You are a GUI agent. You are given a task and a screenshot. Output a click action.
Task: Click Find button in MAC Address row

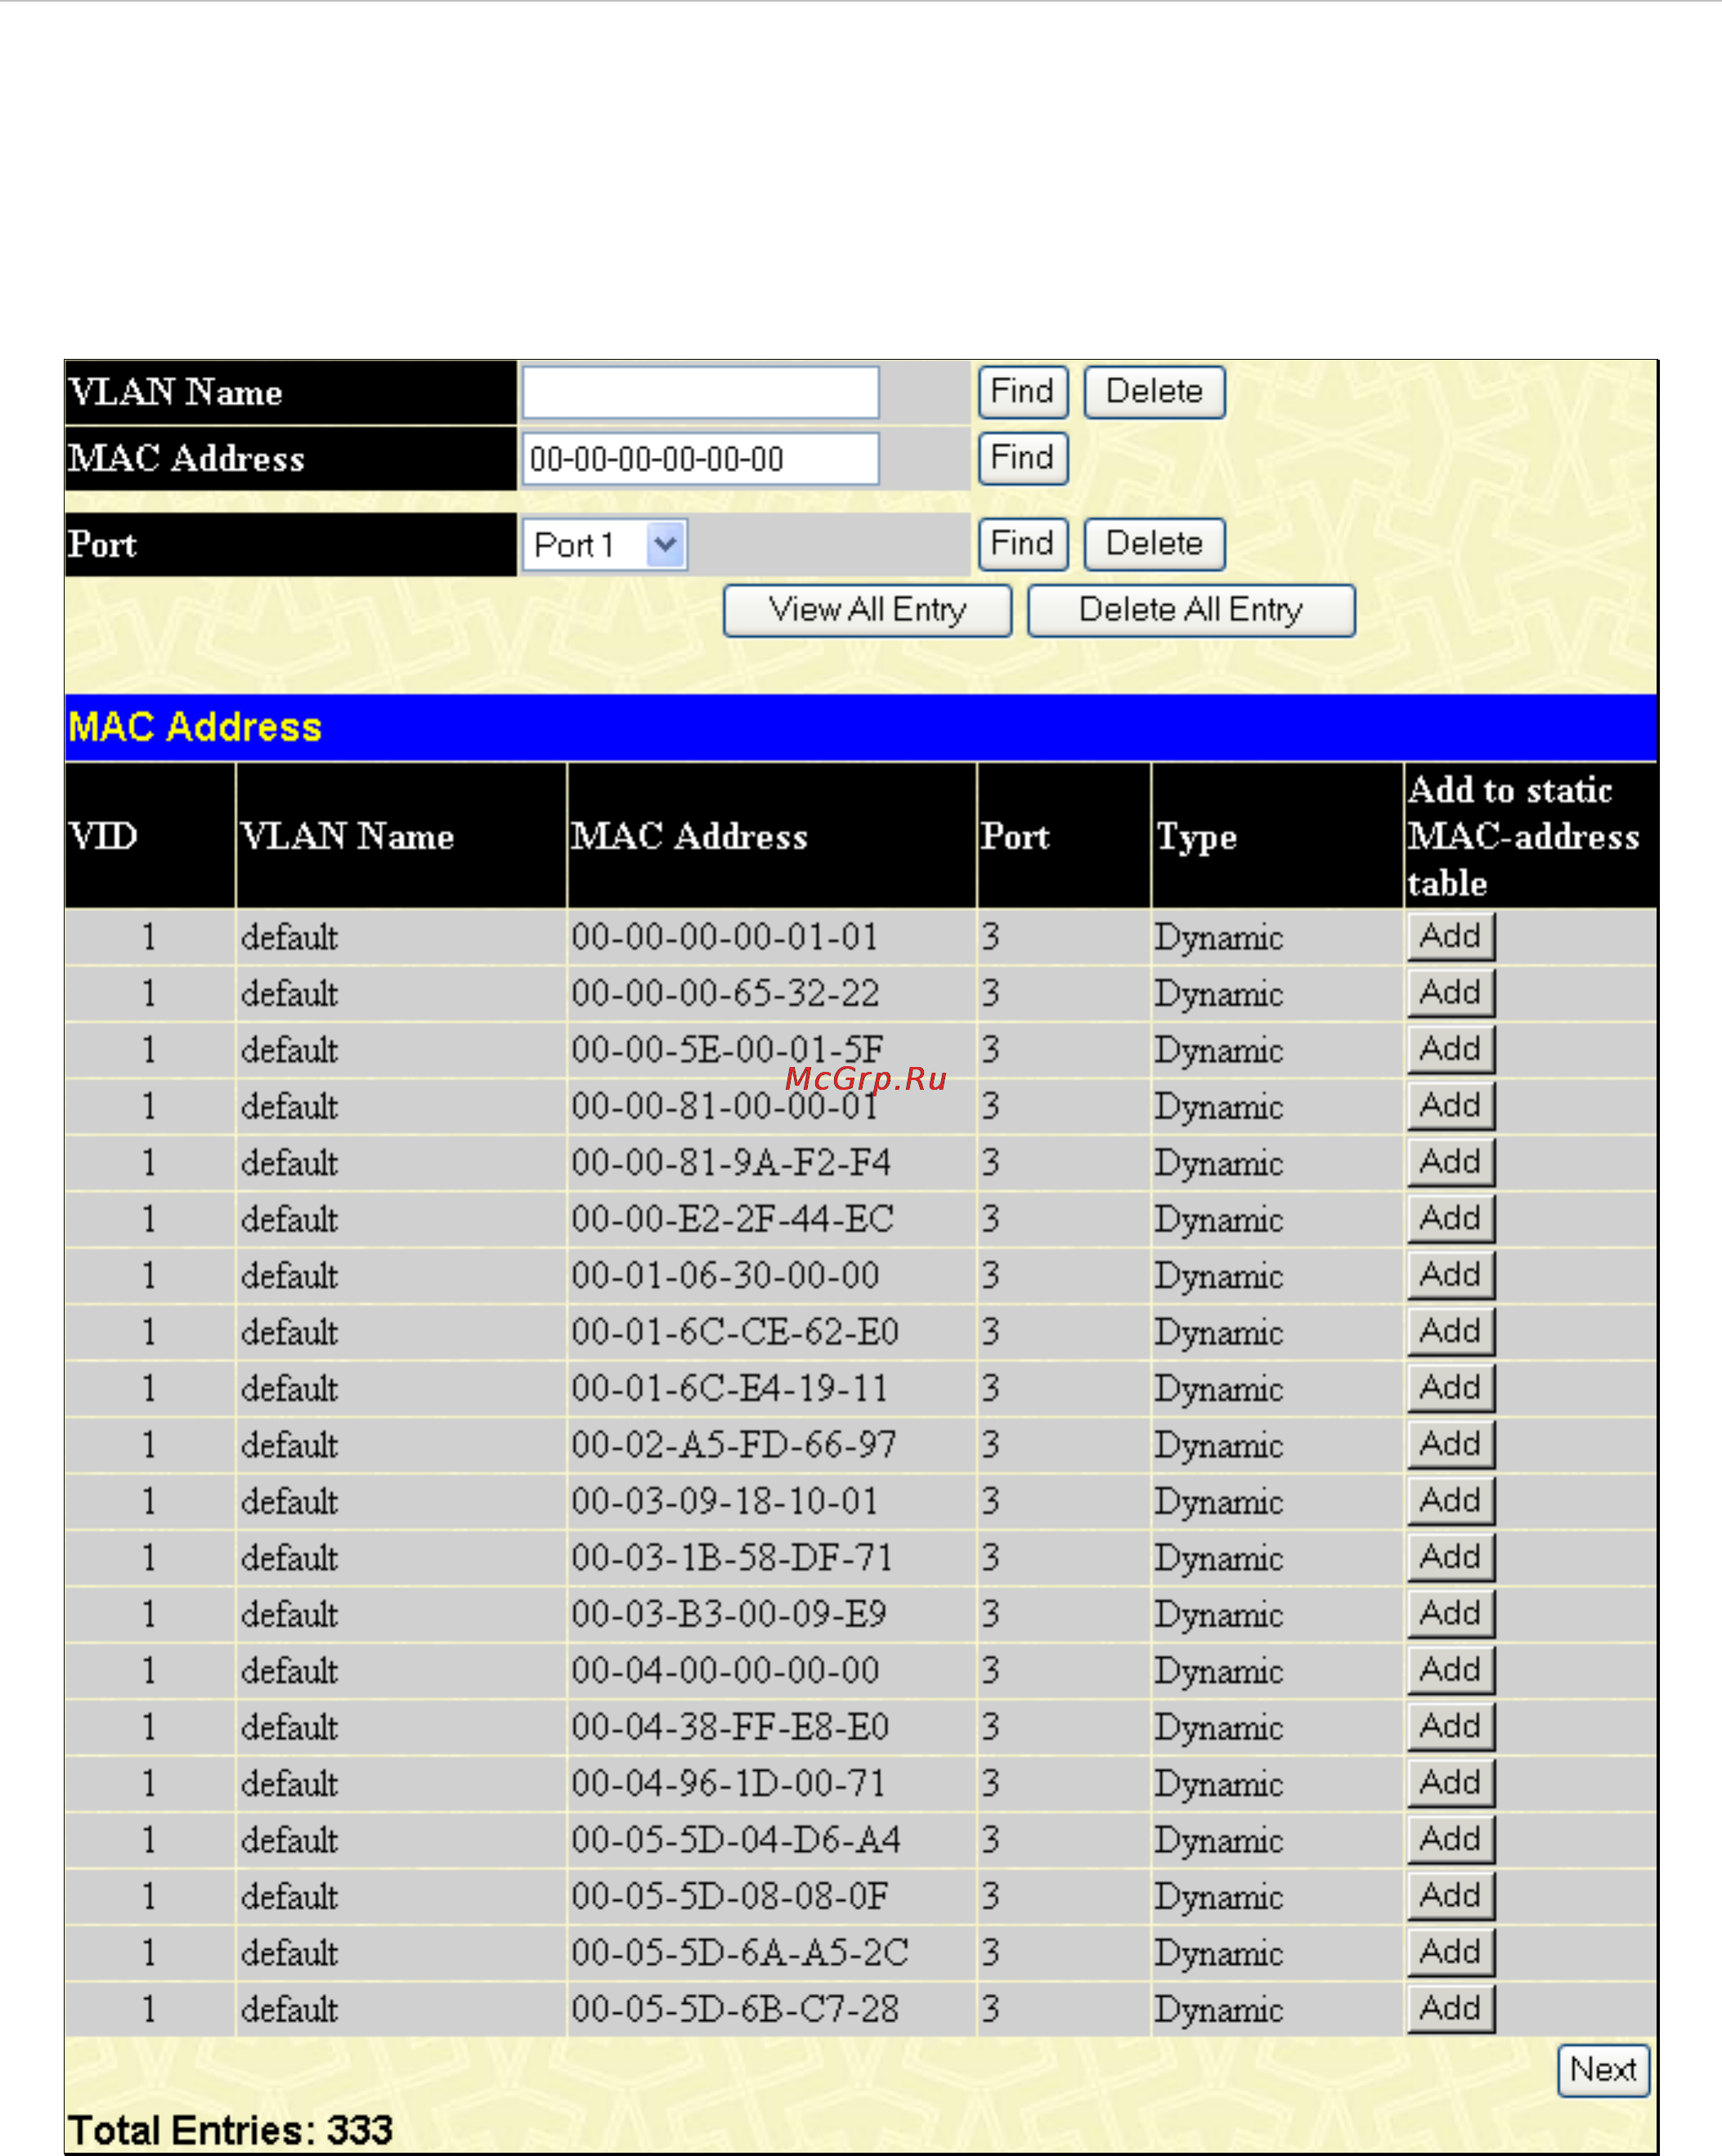[x=1022, y=458]
